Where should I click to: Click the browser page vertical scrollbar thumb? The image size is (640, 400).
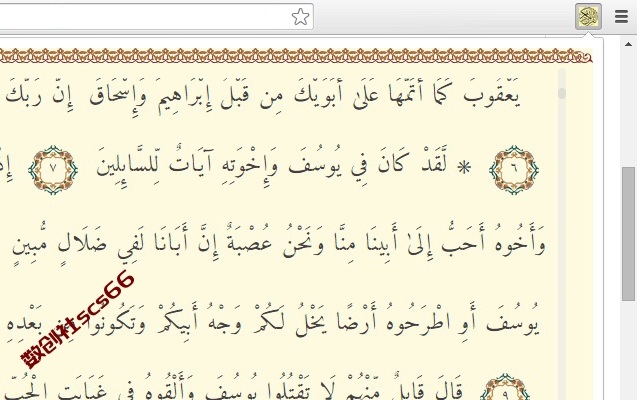pos(628,233)
